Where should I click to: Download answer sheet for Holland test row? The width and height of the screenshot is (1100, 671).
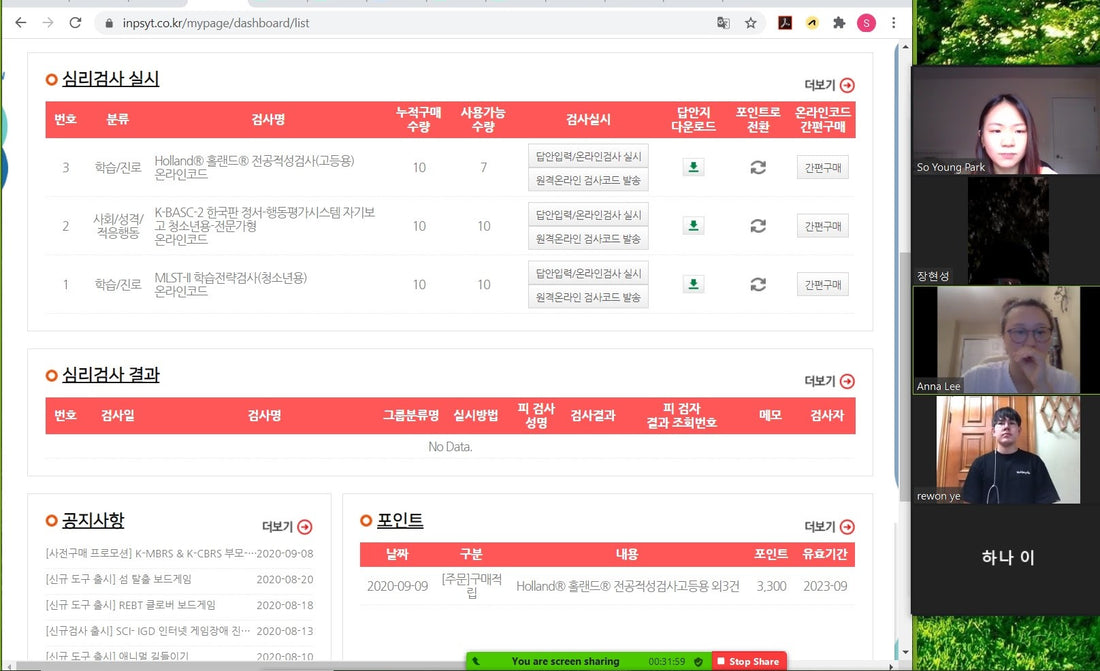pyautogui.click(x=693, y=167)
